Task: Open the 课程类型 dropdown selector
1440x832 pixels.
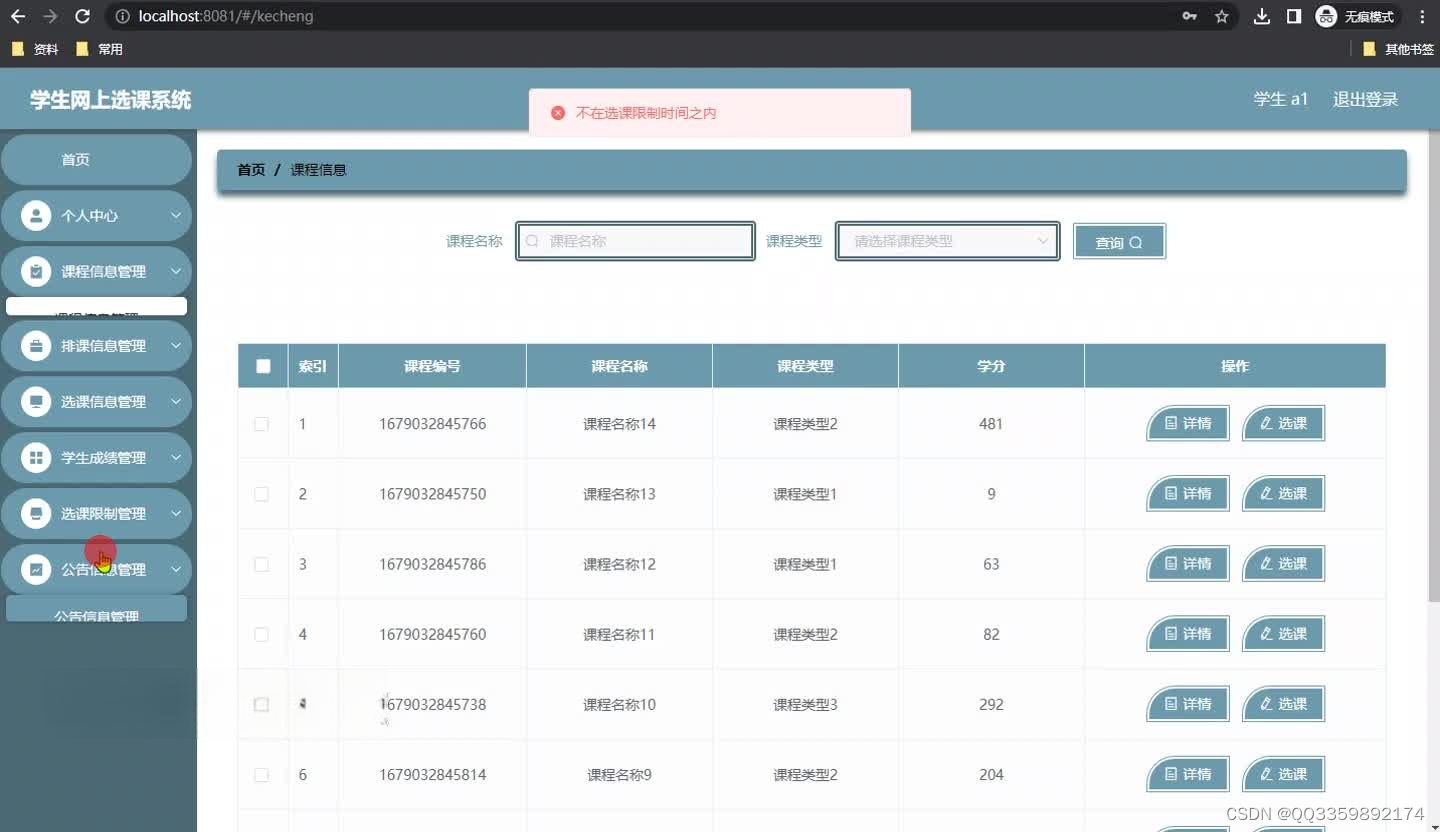Action: point(947,241)
